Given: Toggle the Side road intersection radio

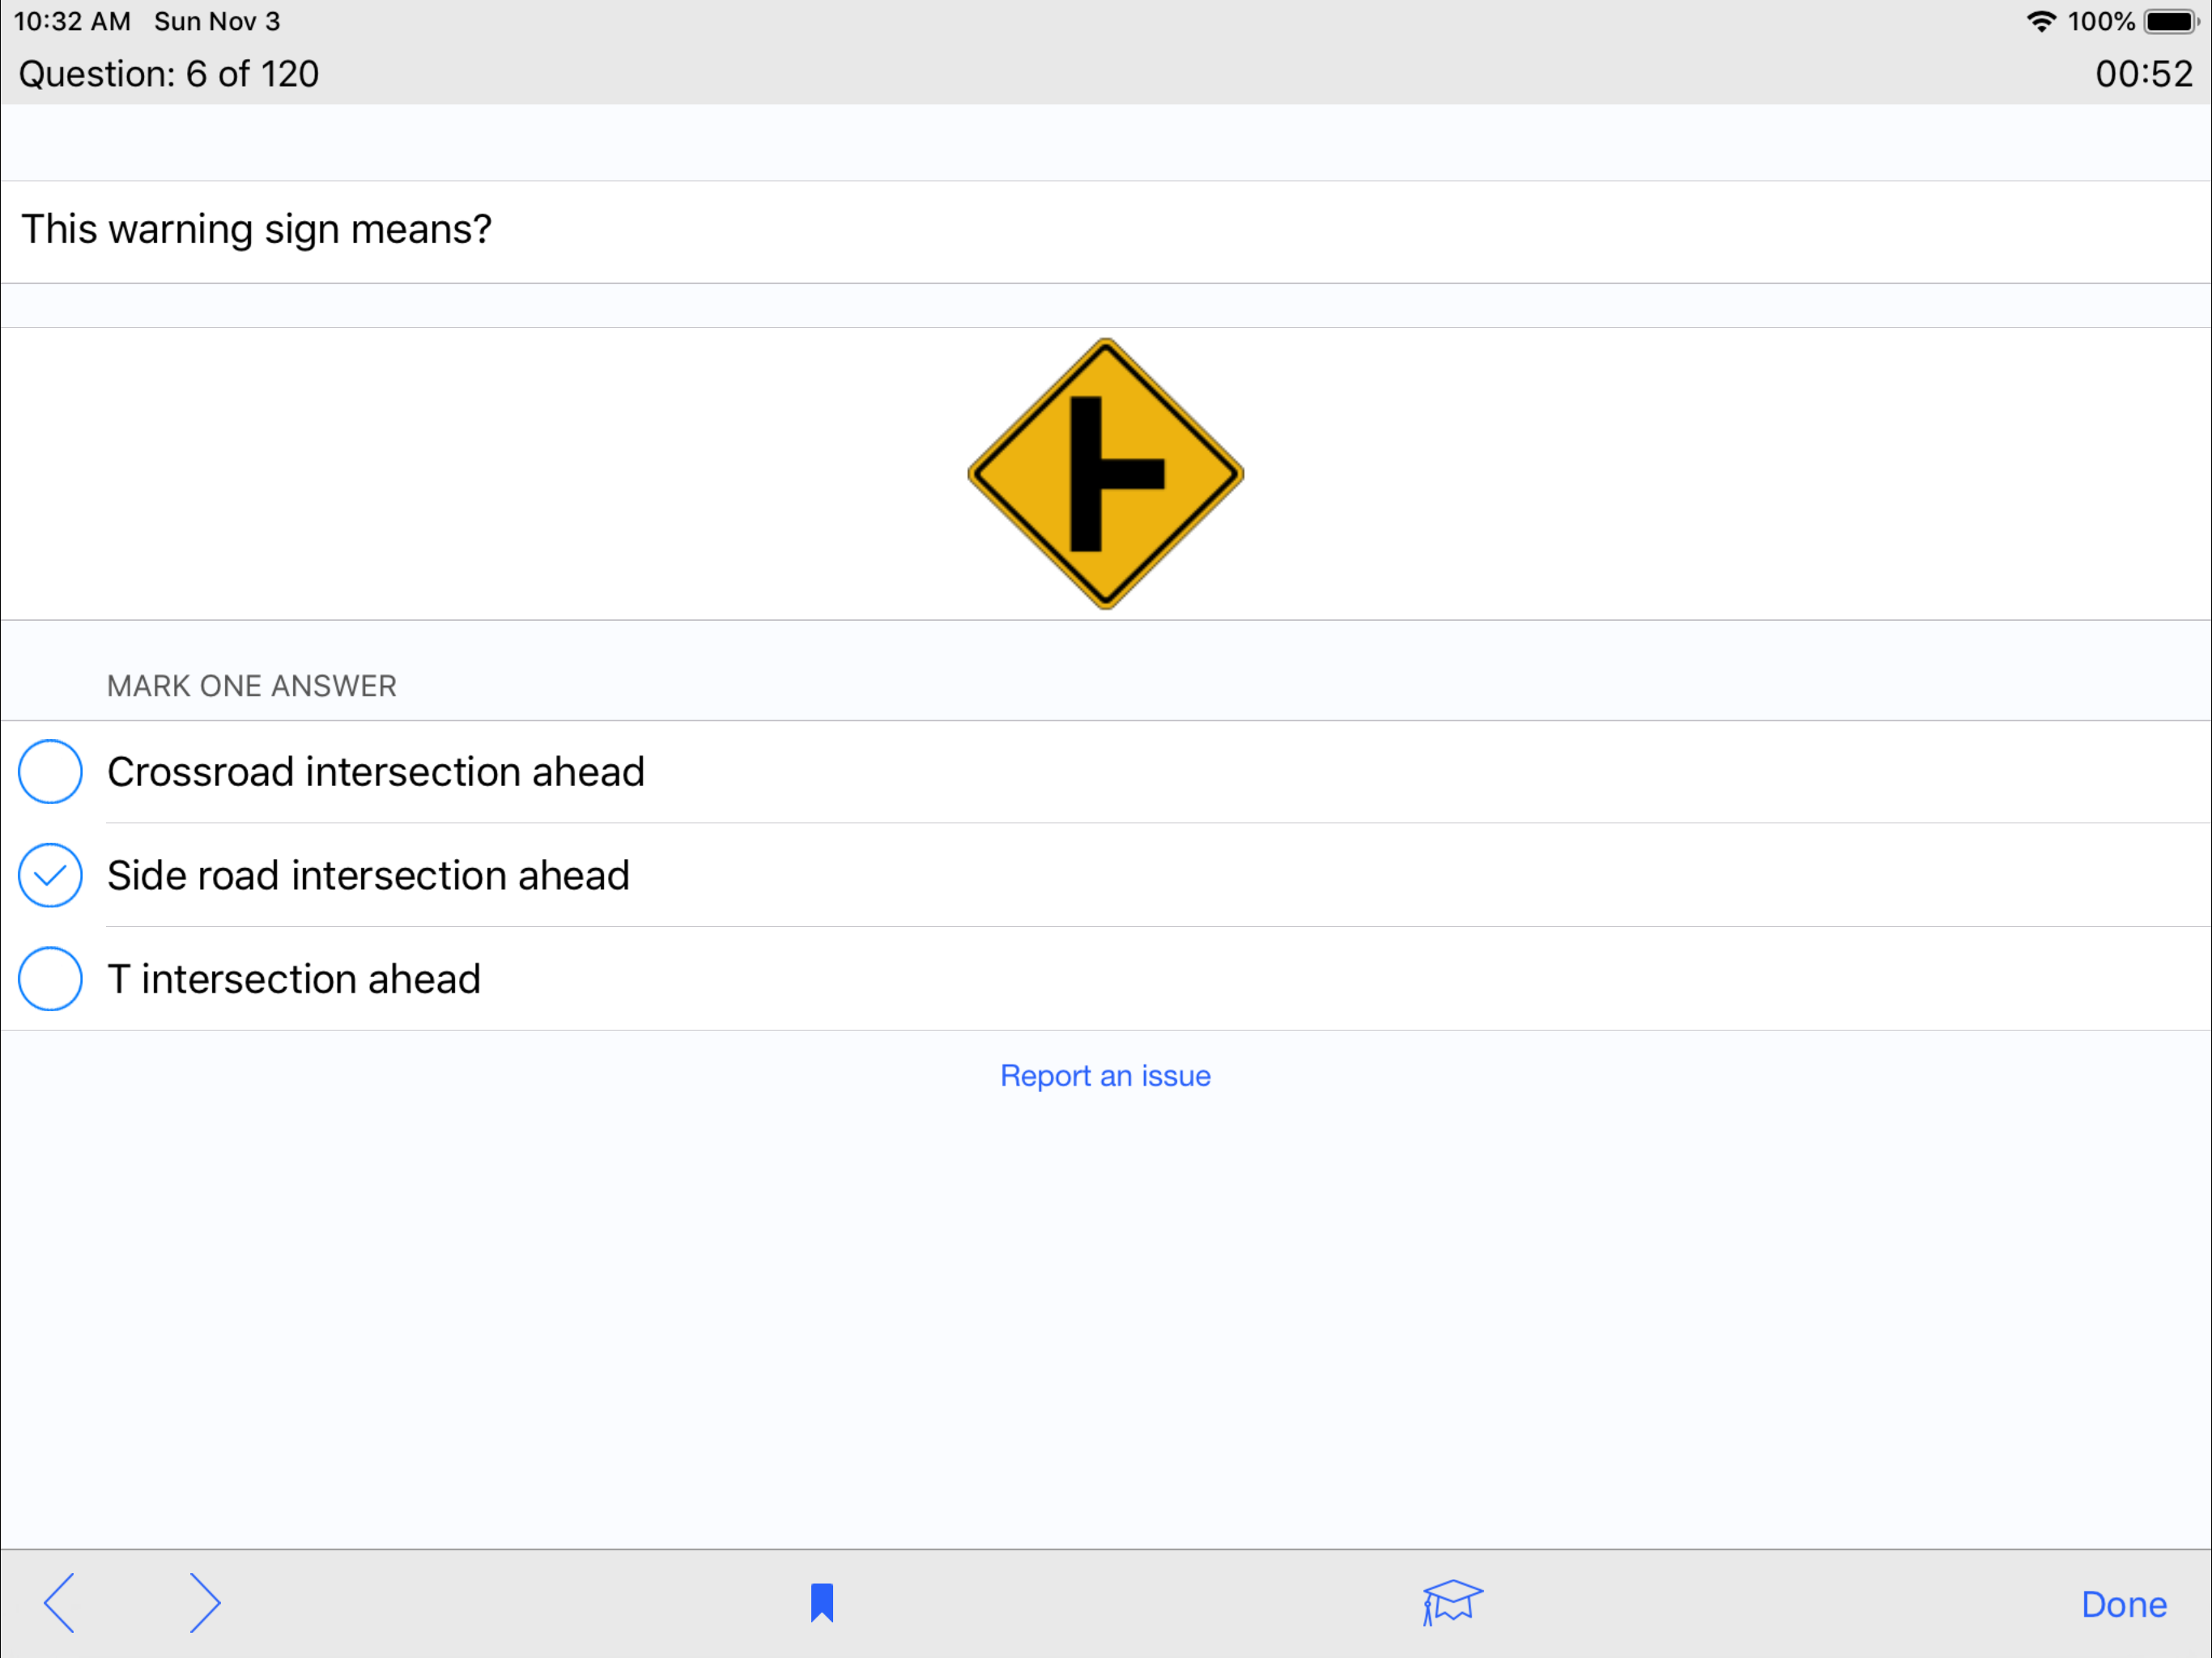Looking at the screenshot, I should [x=50, y=875].
